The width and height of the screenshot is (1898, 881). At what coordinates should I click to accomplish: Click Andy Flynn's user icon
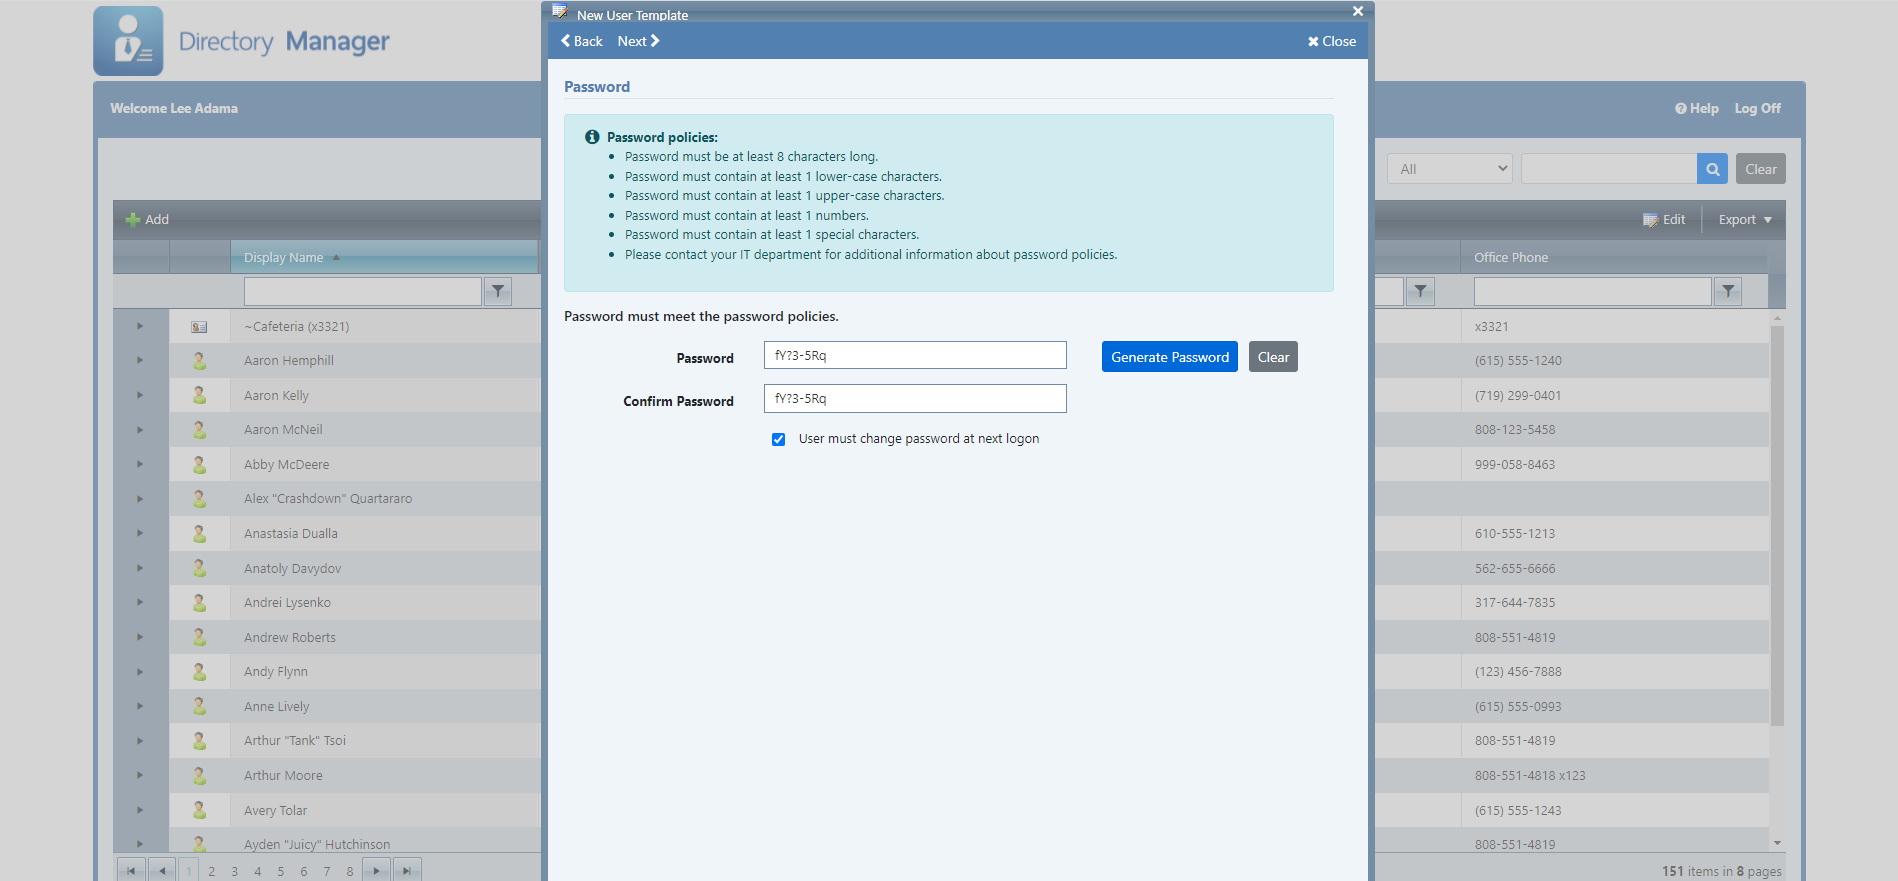(199, 671)
